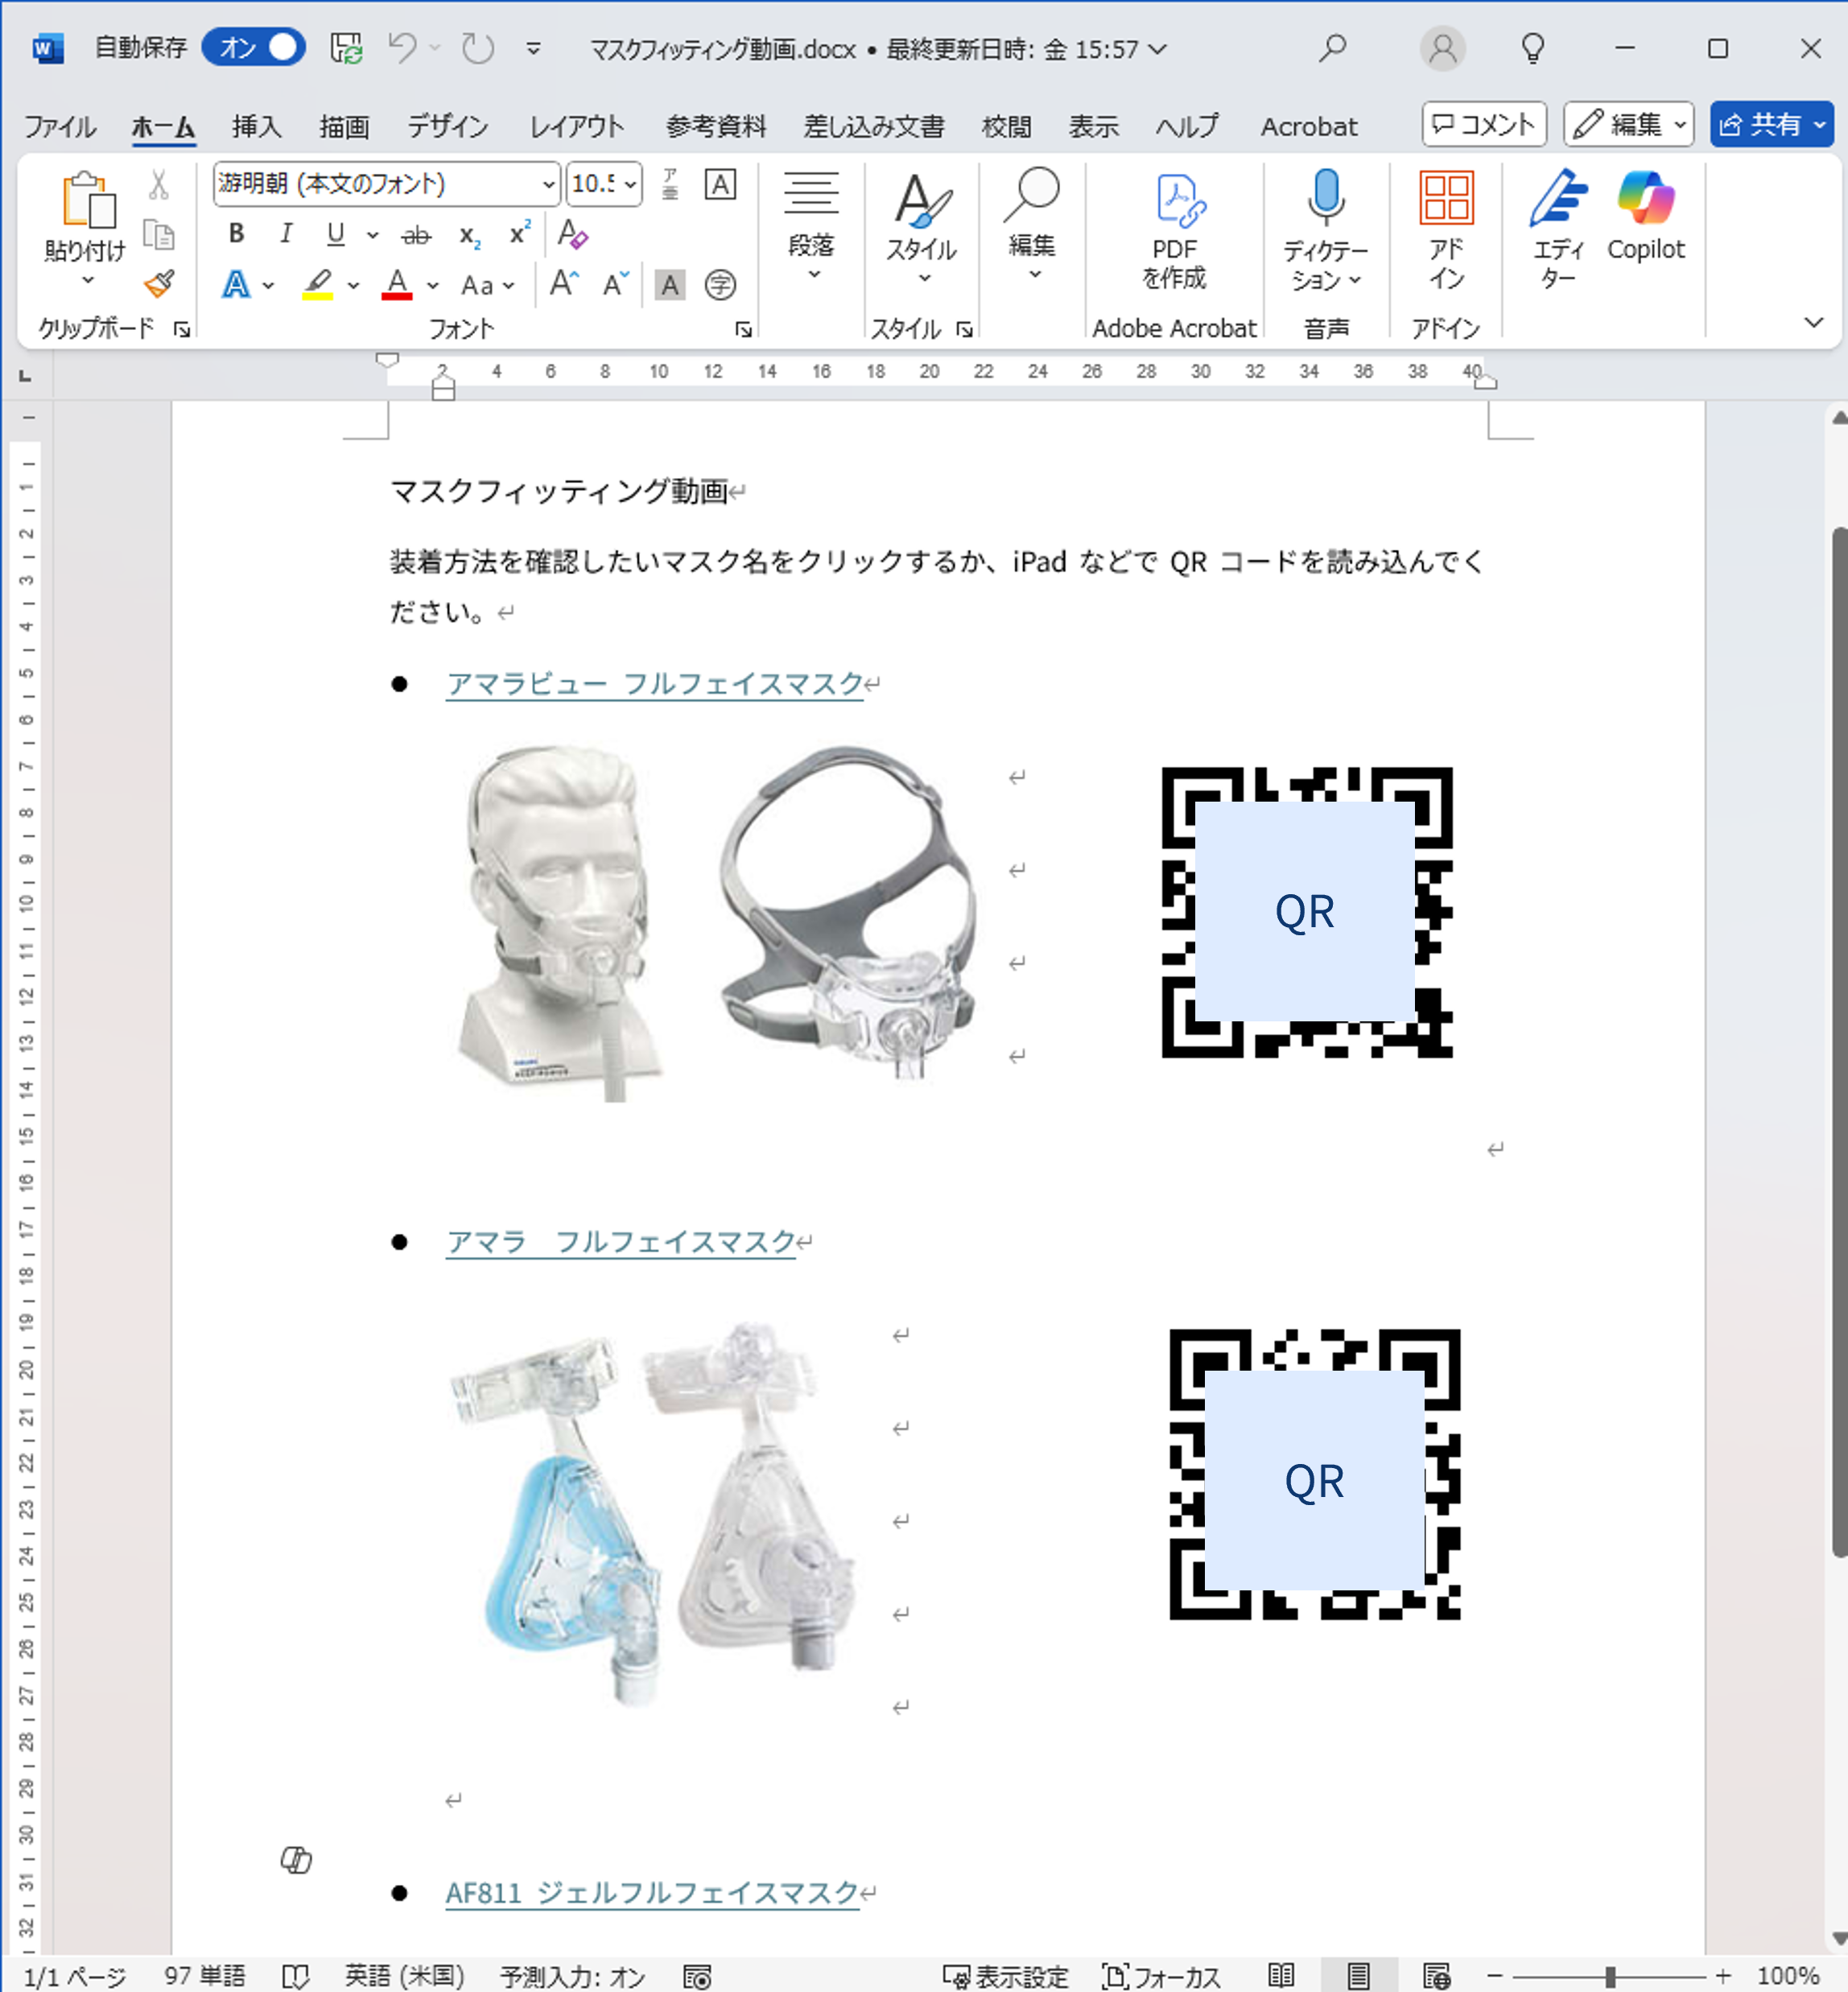Toggle Character Shading gray A button
Viewport: 1848px width, 1992px height.
point(670,284)
